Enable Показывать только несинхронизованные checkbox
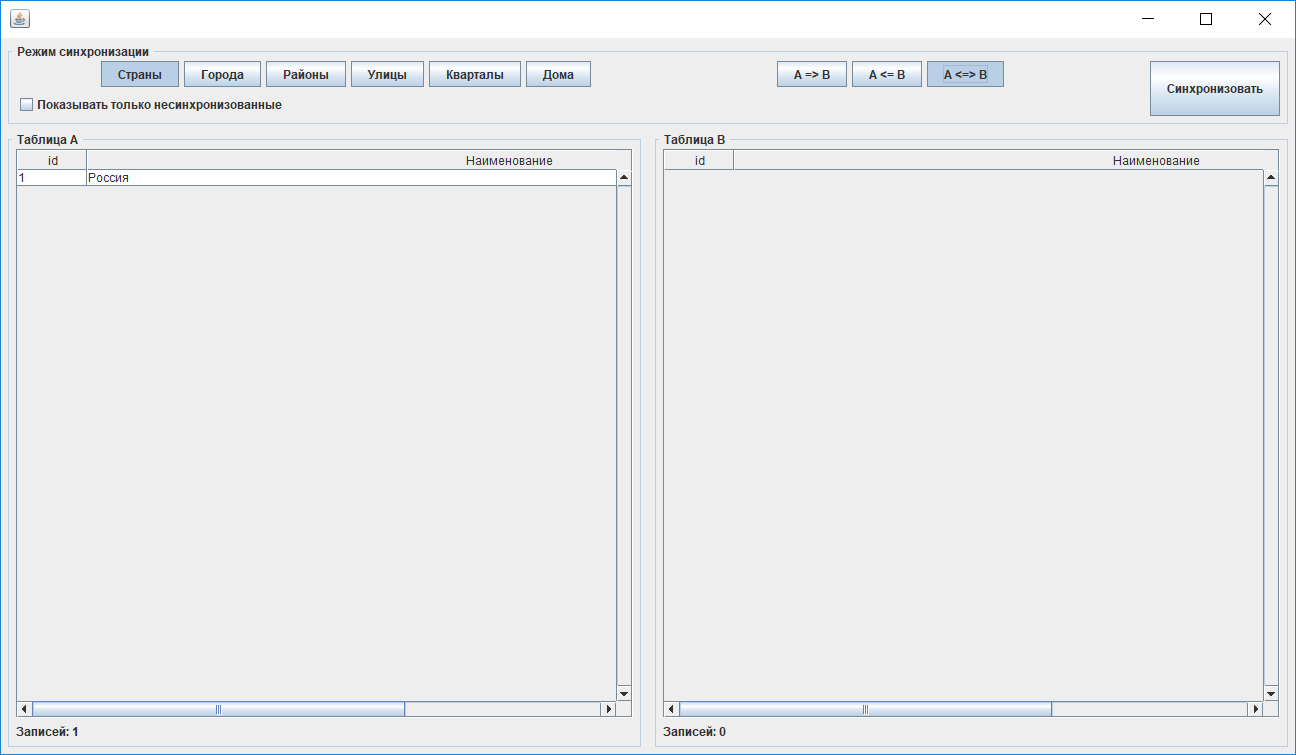This screenshot has height=755, width=1296. [26, 103]
